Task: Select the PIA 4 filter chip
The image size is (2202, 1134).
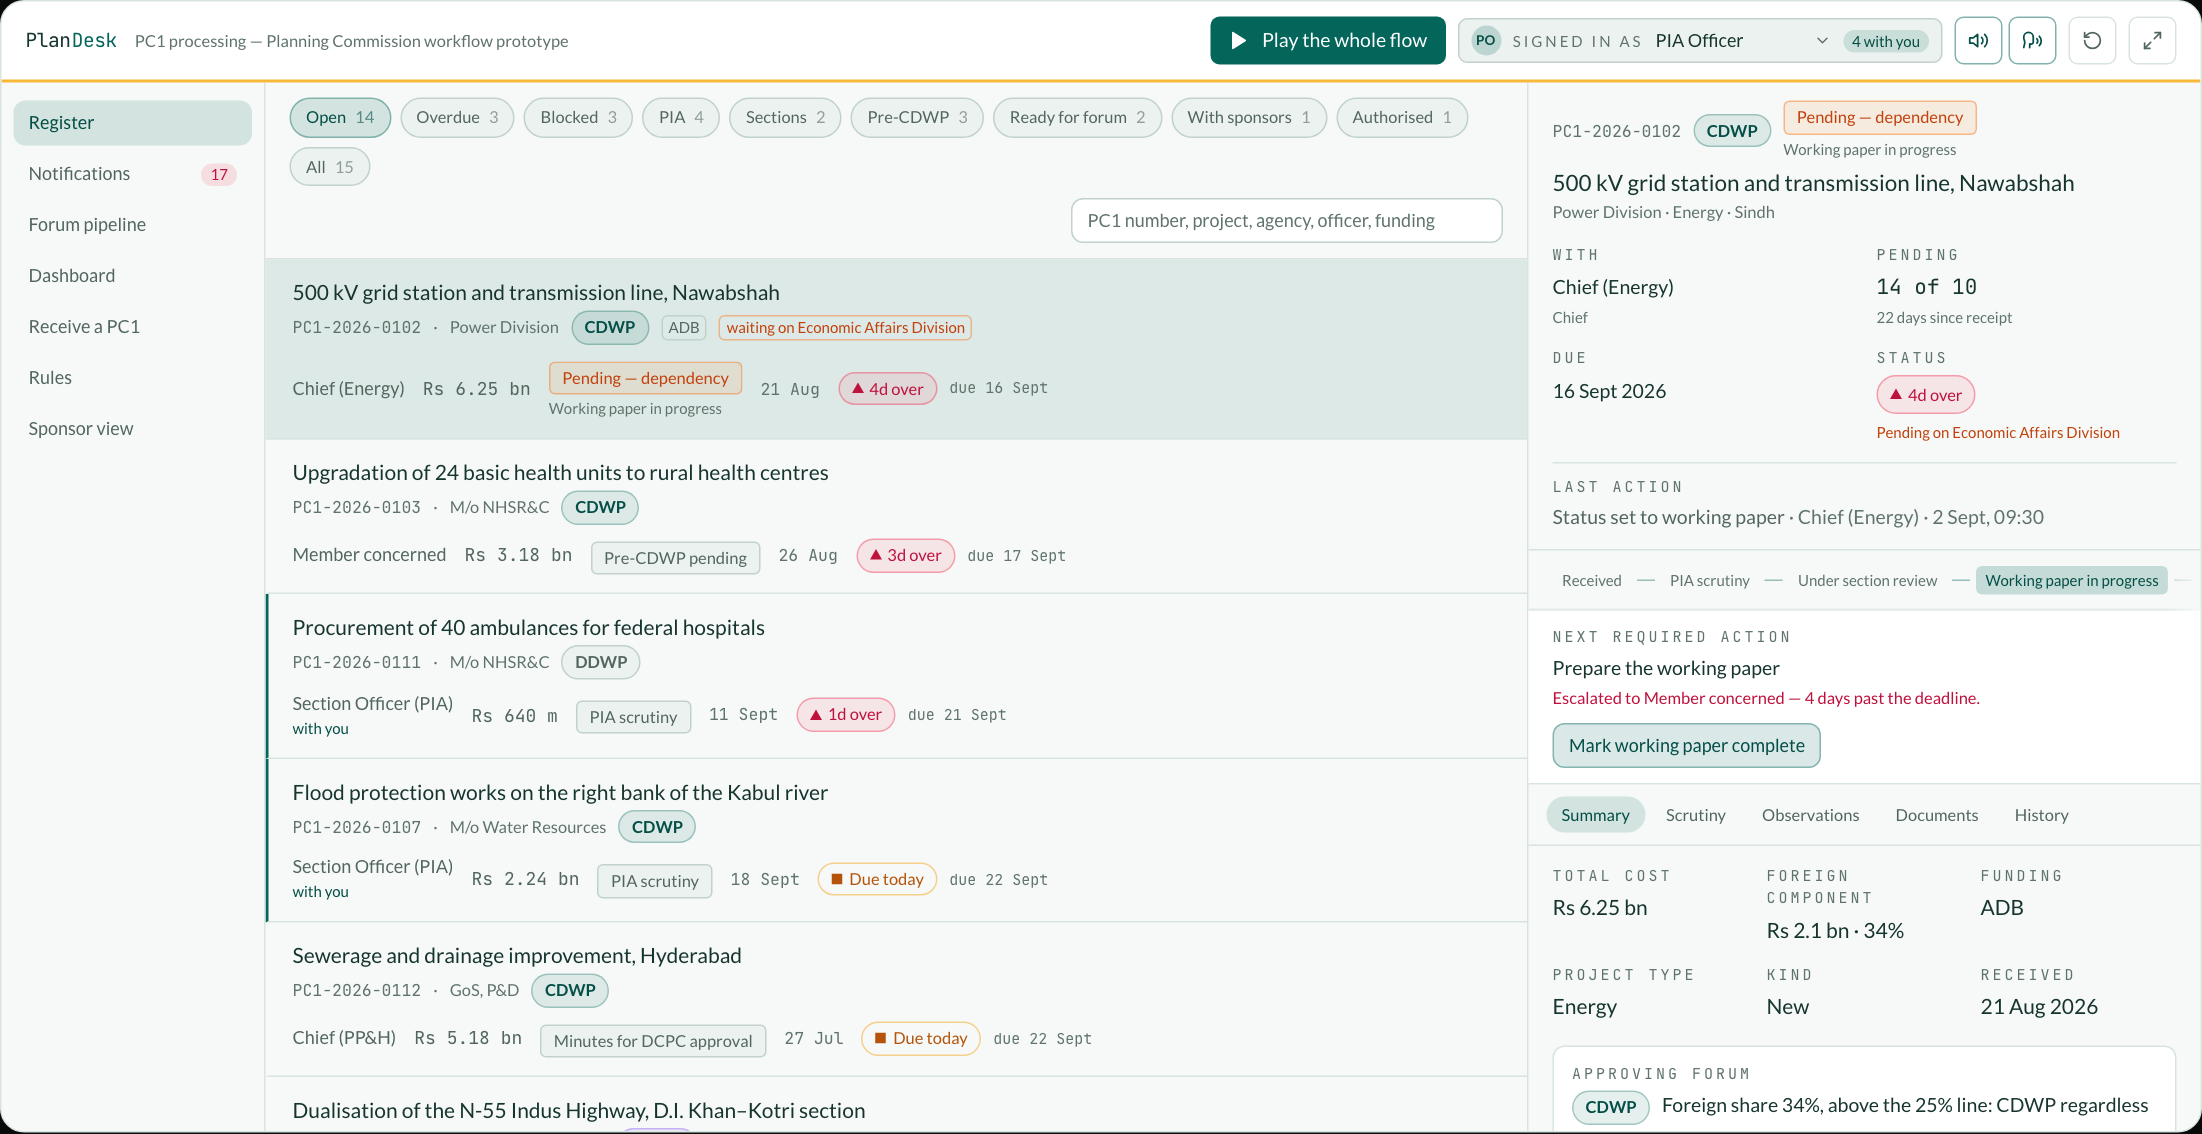Action: click(x=681, y=117)
